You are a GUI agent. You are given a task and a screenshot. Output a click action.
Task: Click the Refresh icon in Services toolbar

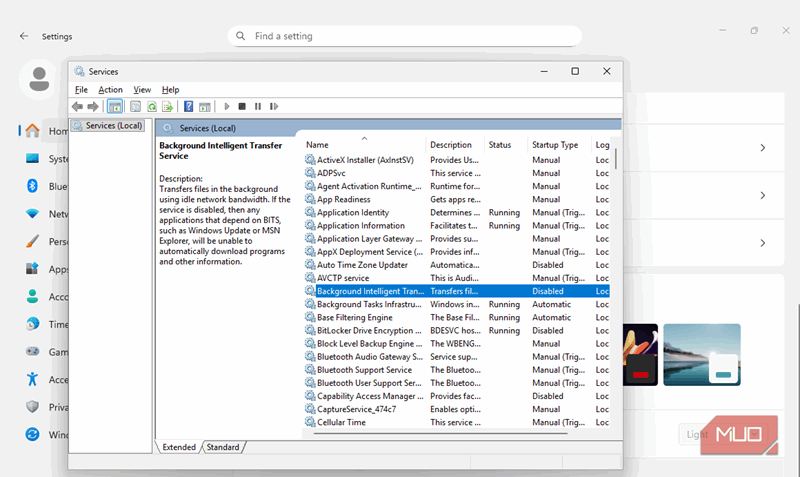(152, 106)
